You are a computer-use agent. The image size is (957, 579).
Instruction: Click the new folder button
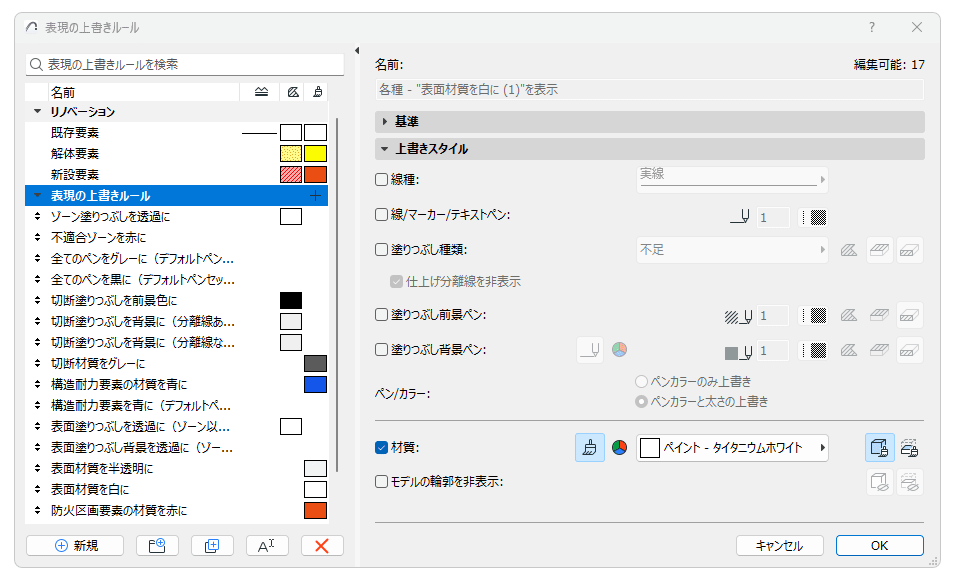(156, 546)
